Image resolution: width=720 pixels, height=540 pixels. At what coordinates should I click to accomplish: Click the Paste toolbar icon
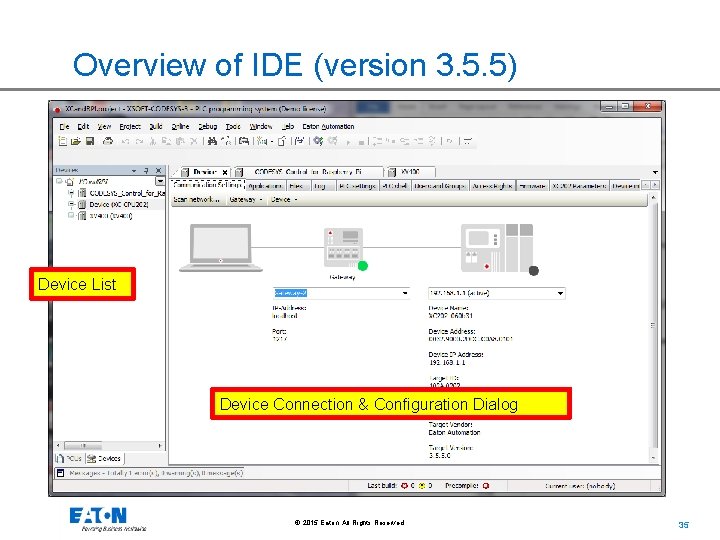point(180,141)
